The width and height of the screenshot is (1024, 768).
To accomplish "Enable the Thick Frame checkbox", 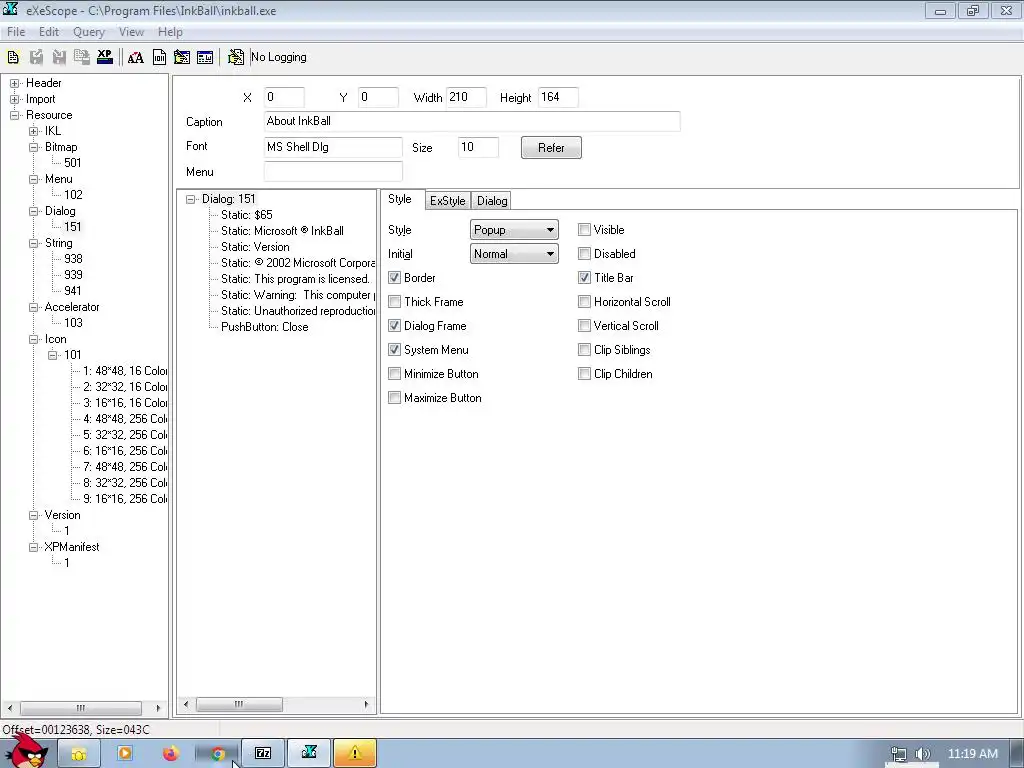I will 394,302.
